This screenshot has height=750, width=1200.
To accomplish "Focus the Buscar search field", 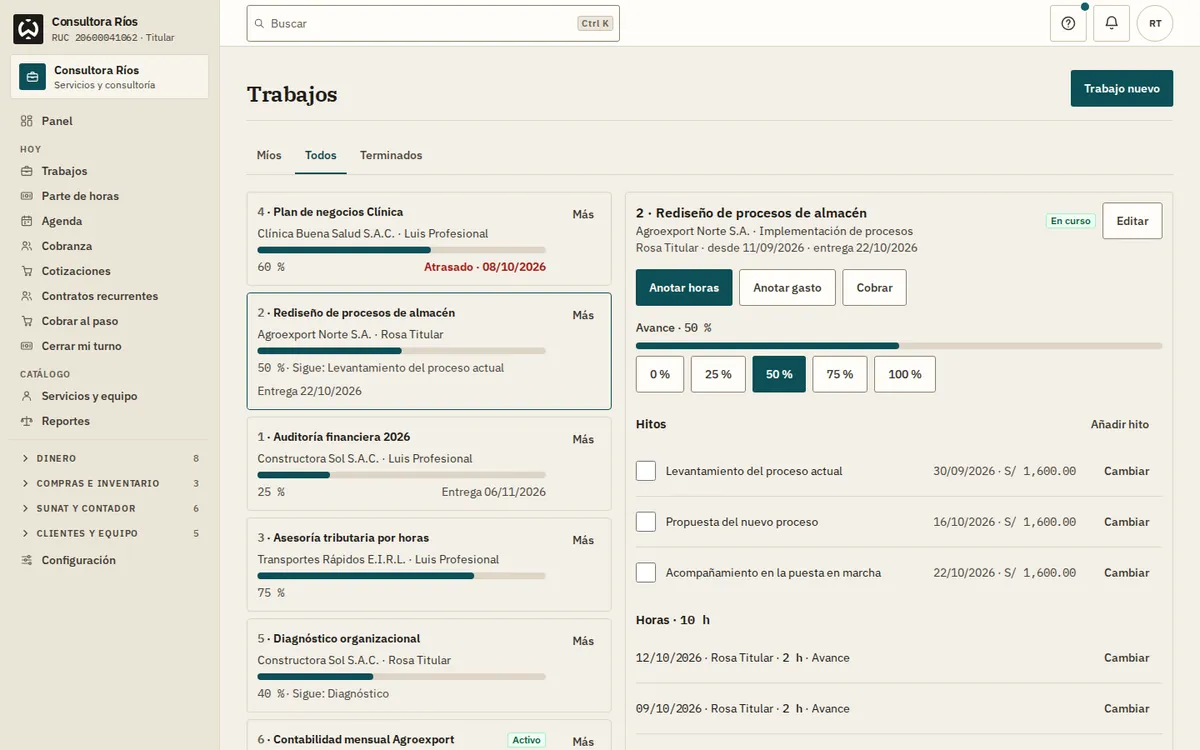I will point(433,23).
